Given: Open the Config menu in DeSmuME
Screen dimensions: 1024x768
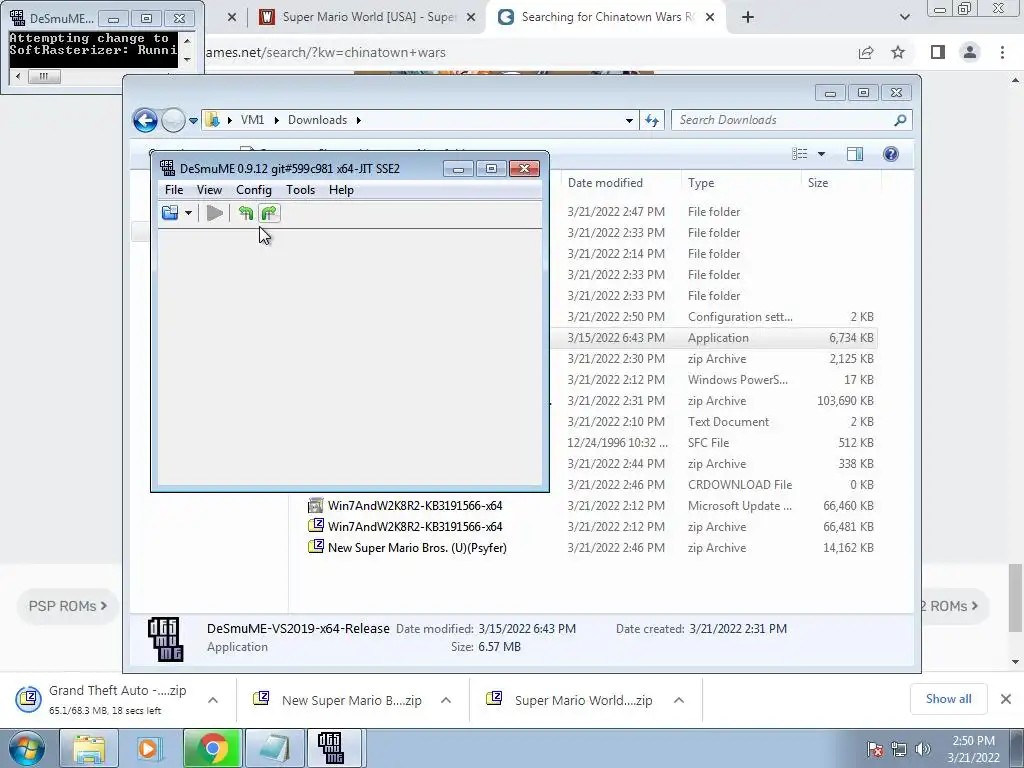Looking at the screenshot, I should click(253, 190).
